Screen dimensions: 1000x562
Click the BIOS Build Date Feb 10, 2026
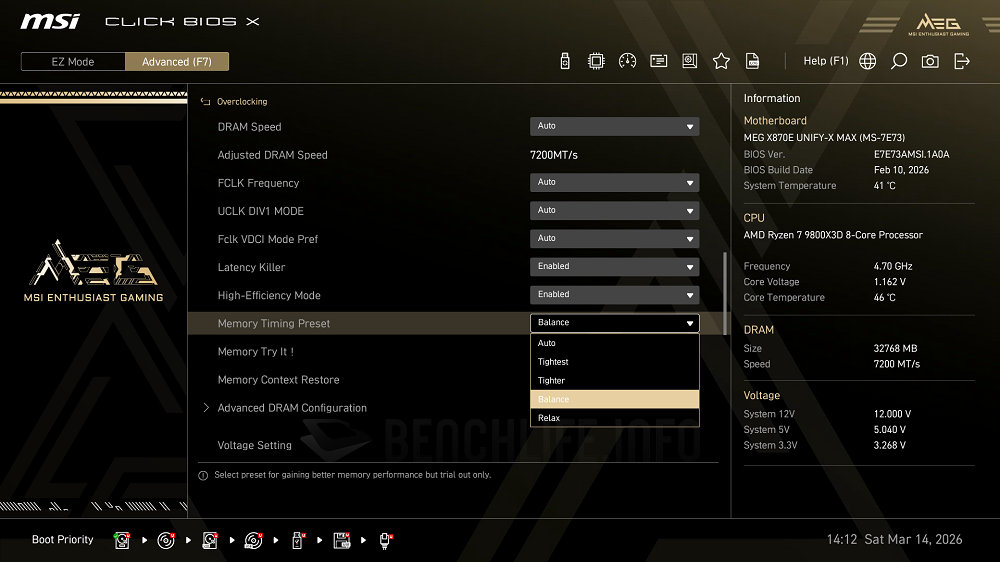point(901,170)
